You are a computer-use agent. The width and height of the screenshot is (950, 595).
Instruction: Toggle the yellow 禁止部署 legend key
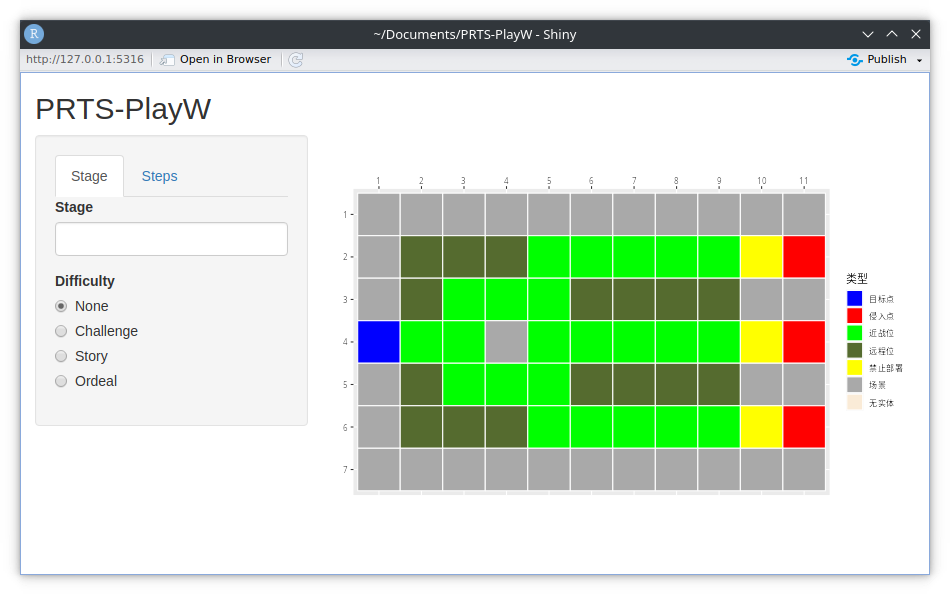coord(852,367)
